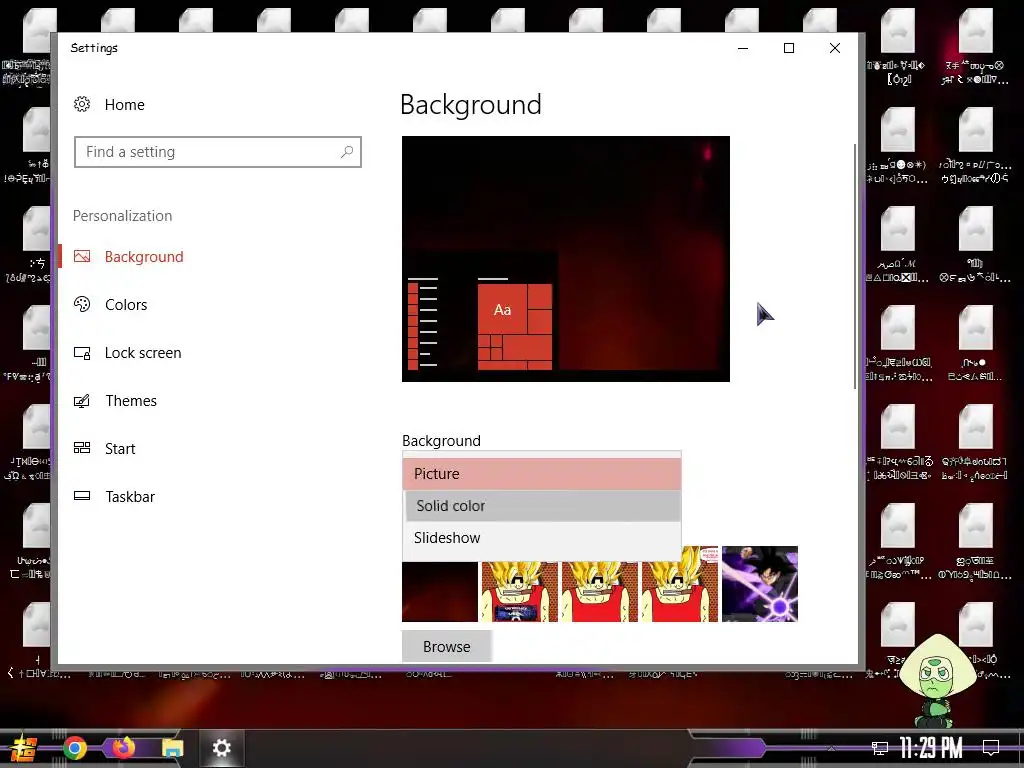Screen dimensions: 1024x768
Task: Click the Background picture-frame icon
Action: pos(82,257)
